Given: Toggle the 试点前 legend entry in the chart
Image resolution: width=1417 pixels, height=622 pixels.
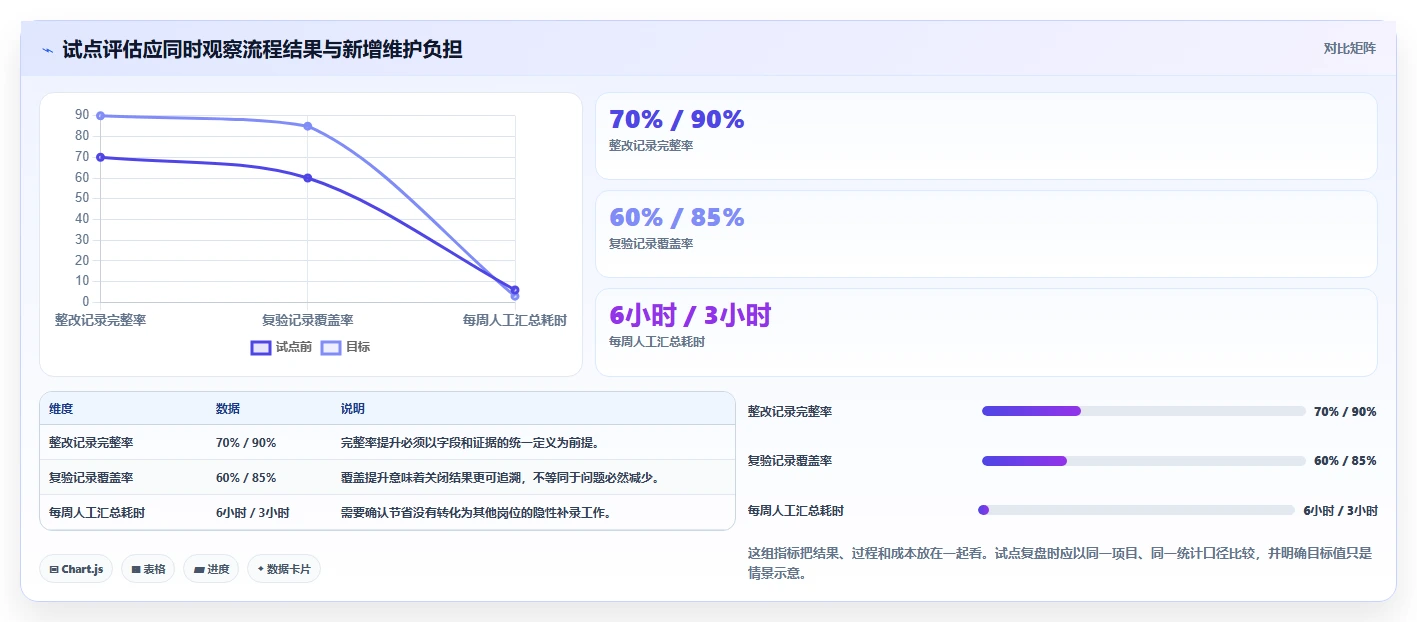Looking at the screenshot, I should 281,347.
